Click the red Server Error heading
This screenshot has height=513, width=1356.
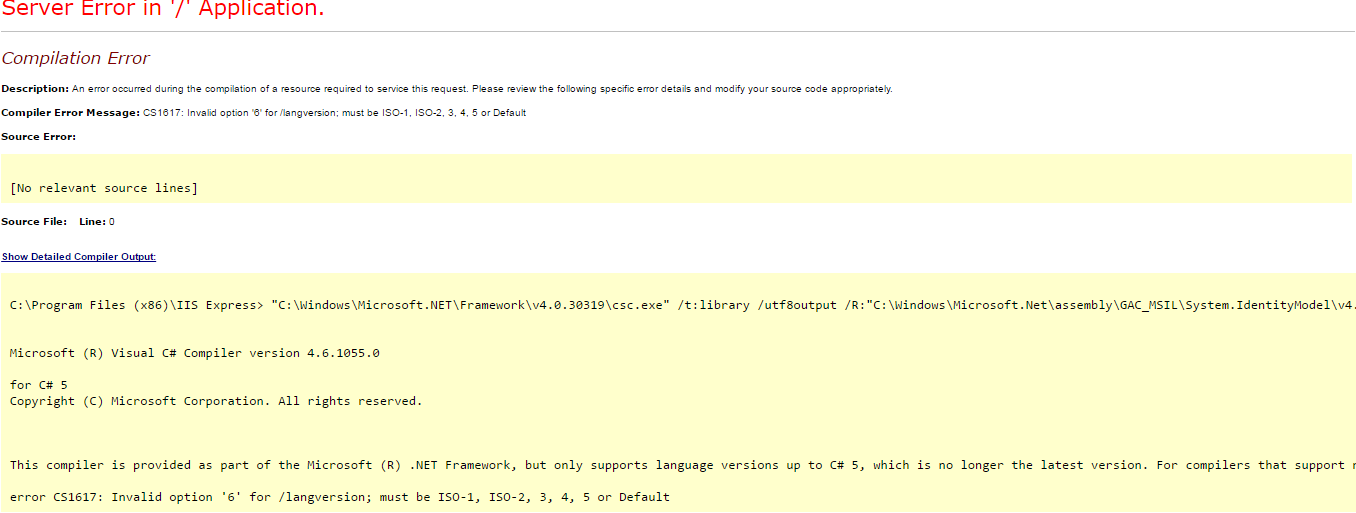click(163, 10)
